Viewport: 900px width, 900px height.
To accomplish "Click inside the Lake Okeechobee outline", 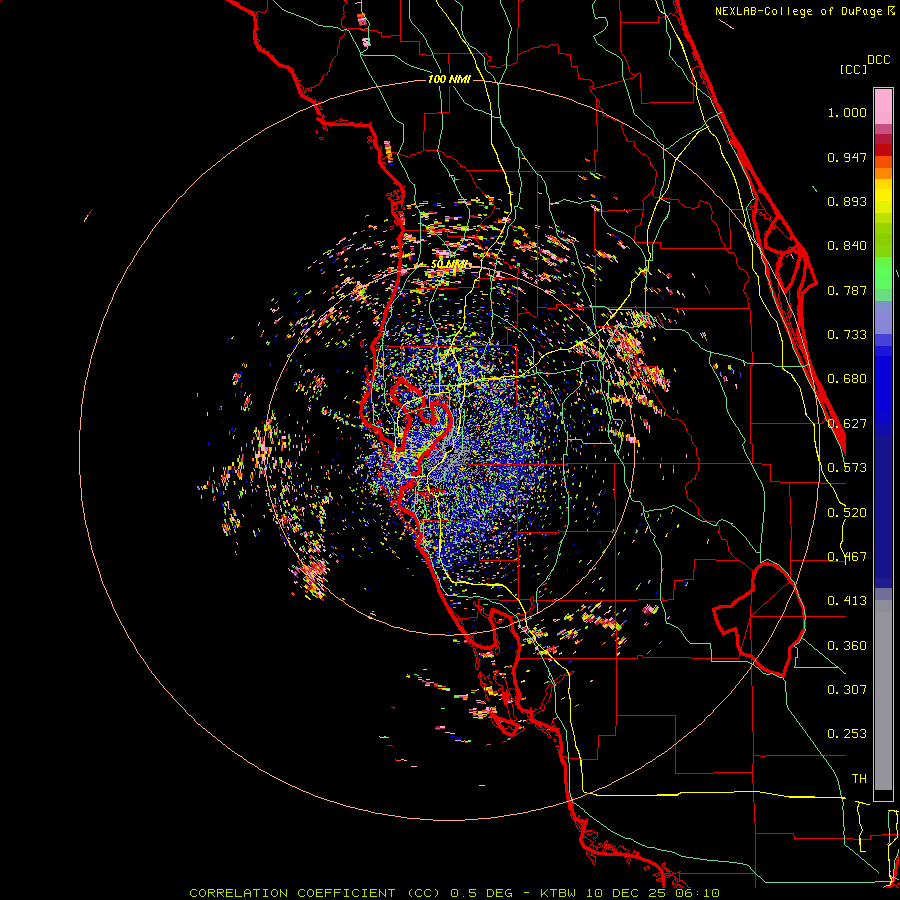I will (x=766, y=617).
